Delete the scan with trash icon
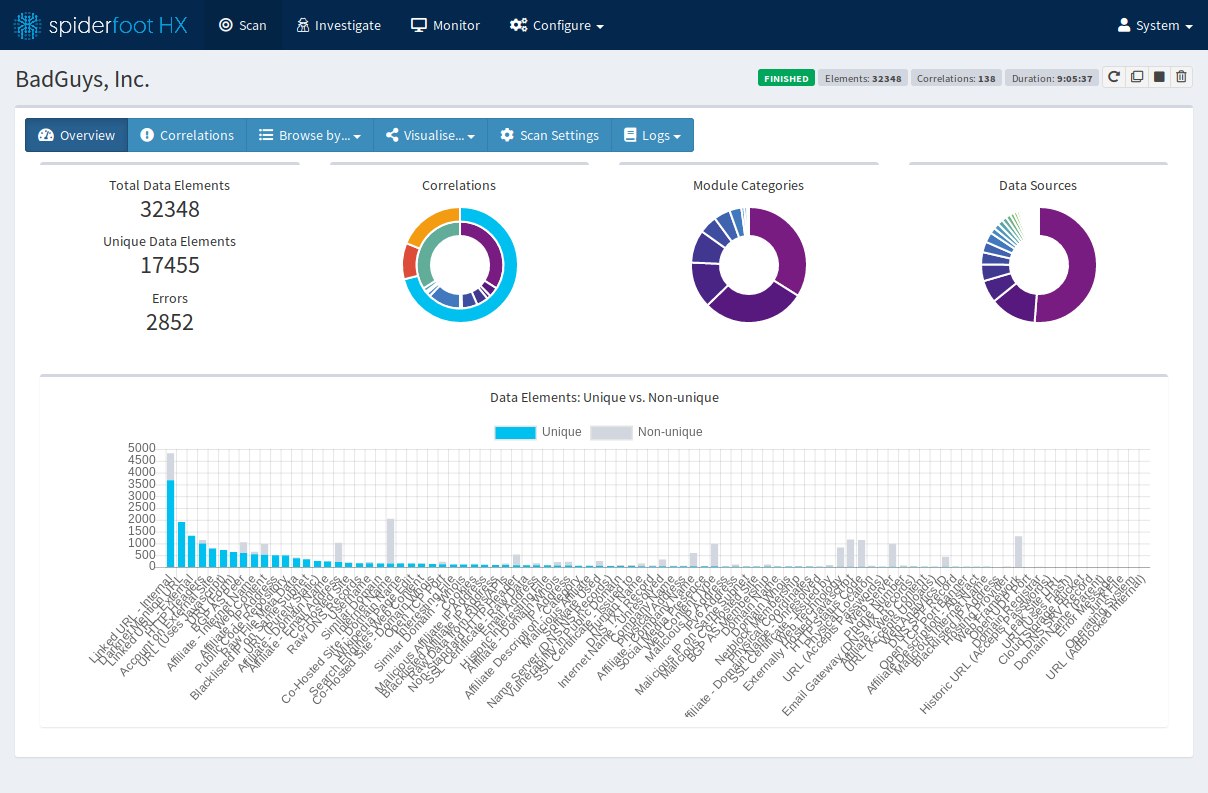The height and width of the screenshot is (793, 1208). pyautogui.click(x=1181, y=77)
